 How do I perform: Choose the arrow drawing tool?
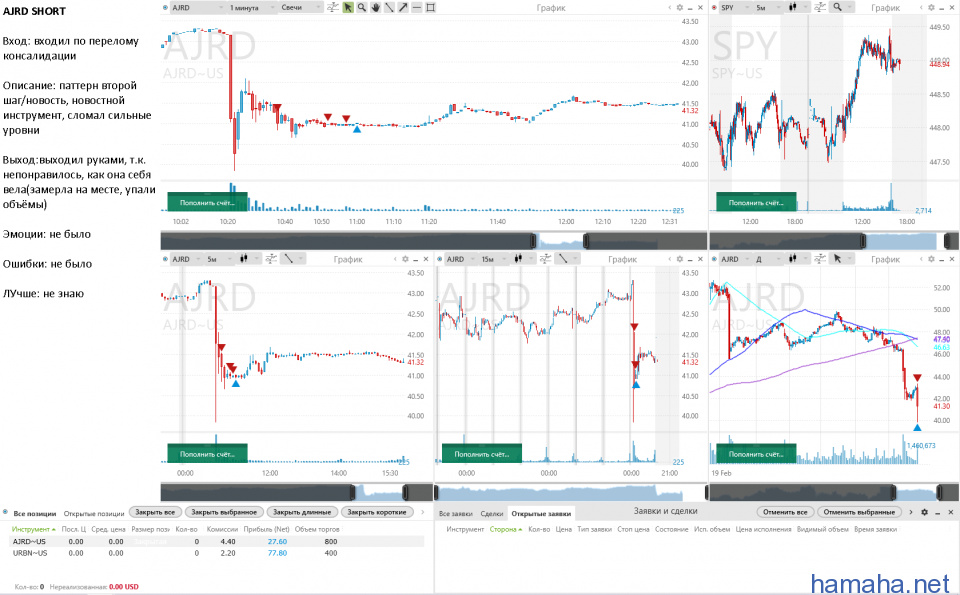coord(403,7)
